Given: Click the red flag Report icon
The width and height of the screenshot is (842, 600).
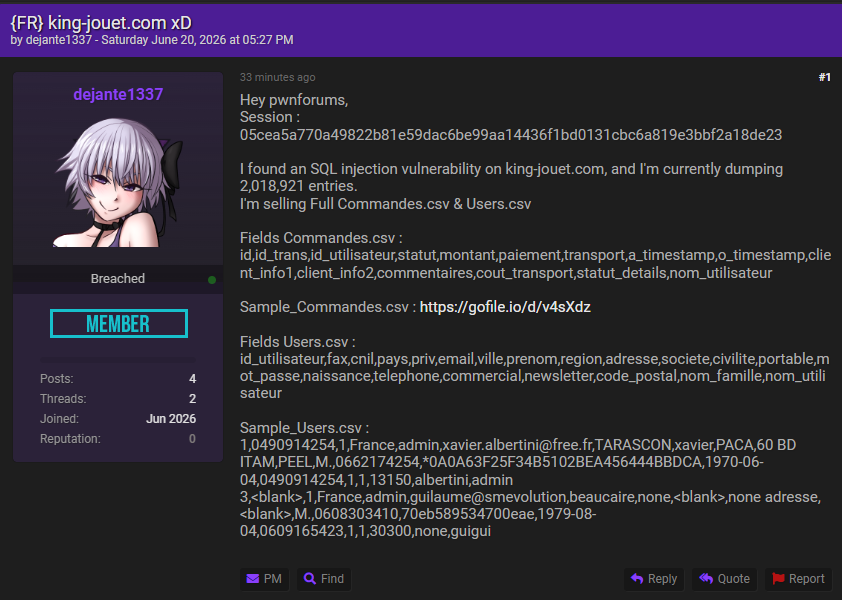Looking at the screenshot, I should click(x=778, y=579).
